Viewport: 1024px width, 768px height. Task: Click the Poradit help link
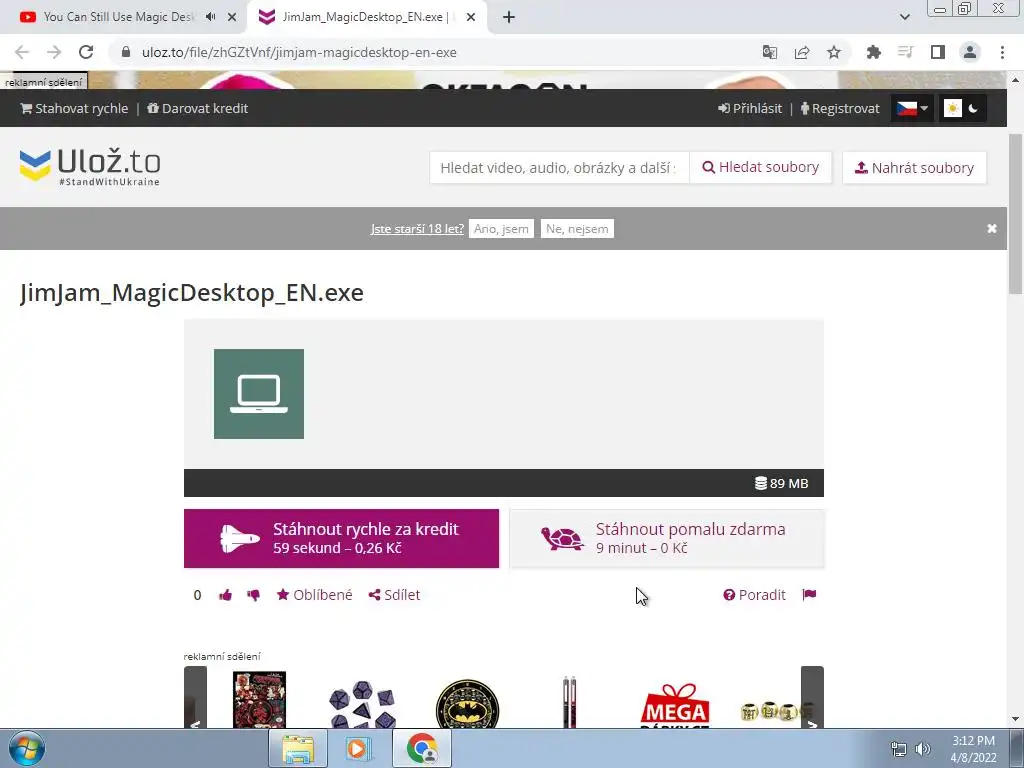[754, 595]
